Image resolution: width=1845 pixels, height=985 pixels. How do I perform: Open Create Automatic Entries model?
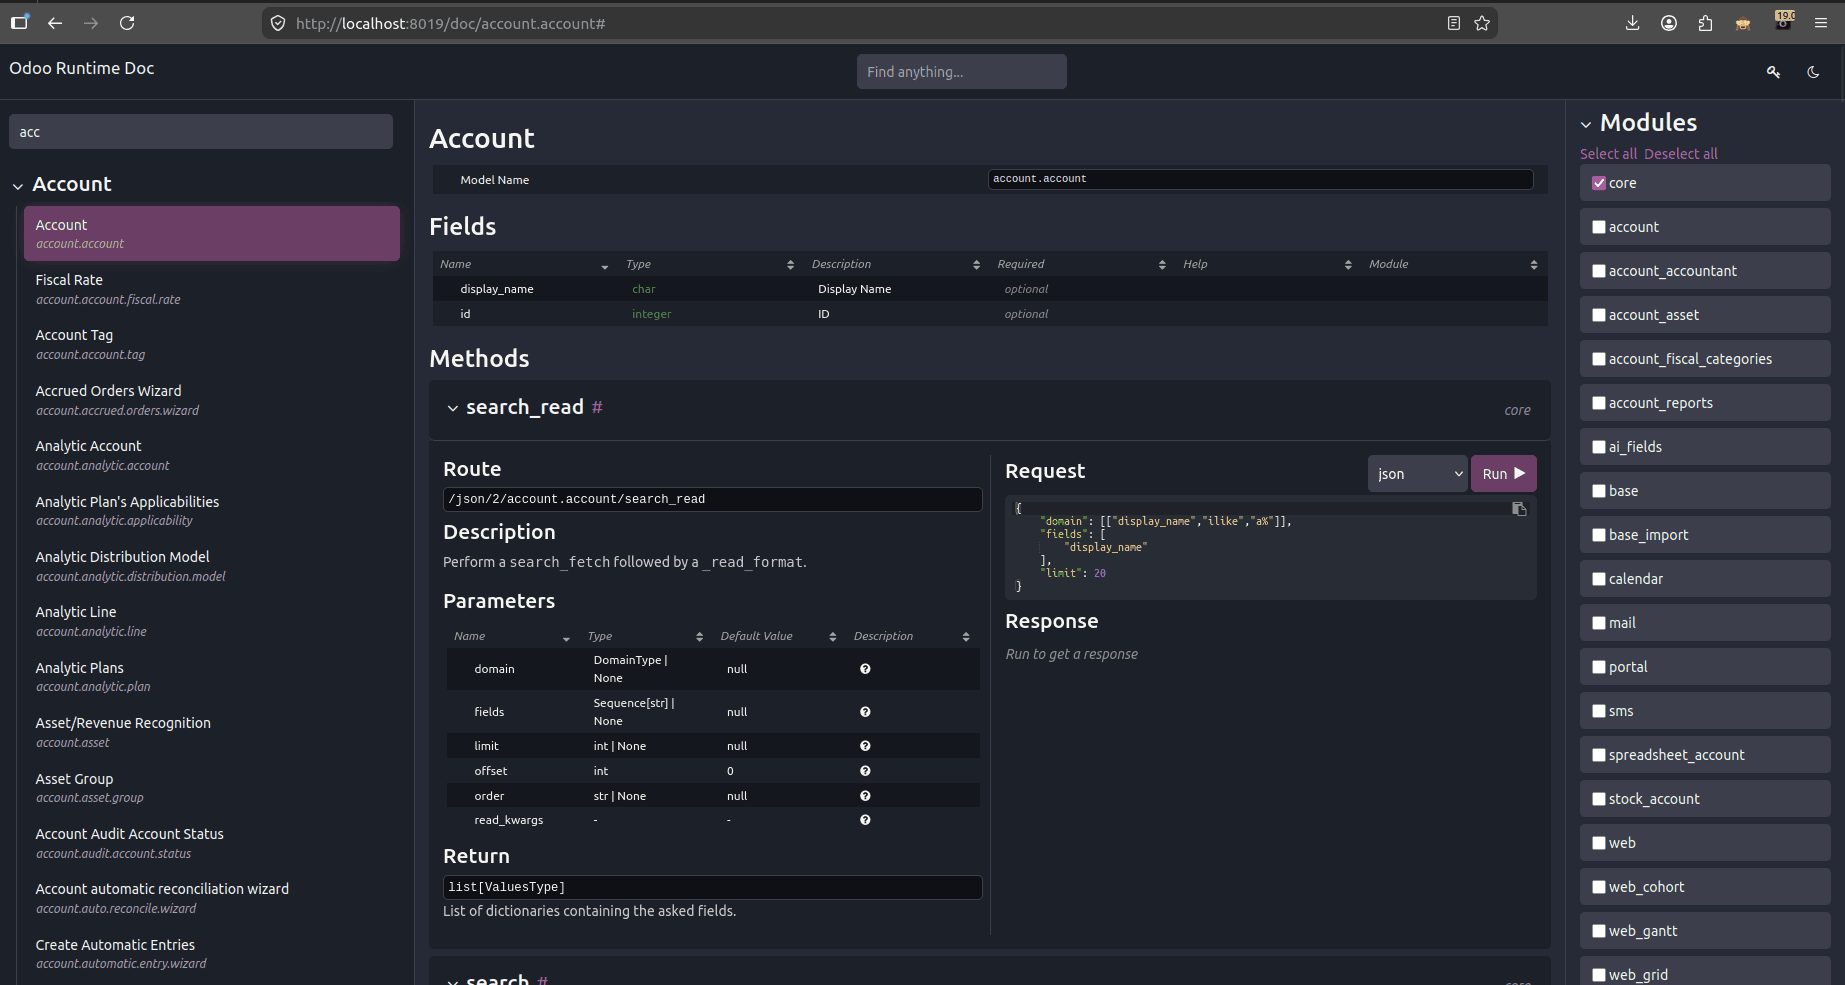211,954
